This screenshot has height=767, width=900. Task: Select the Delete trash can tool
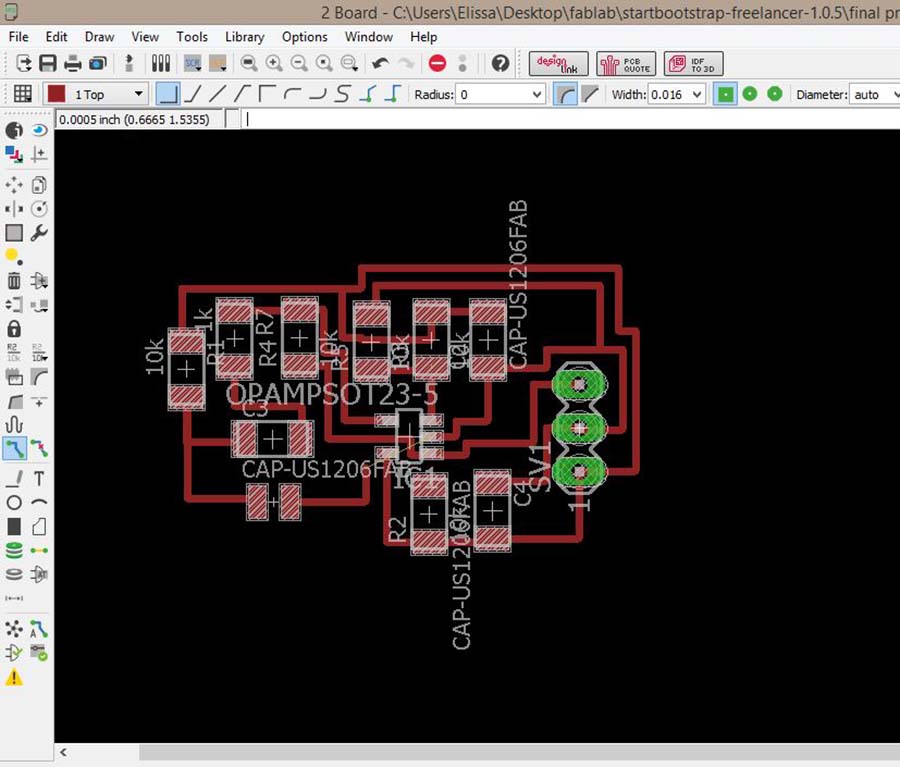(14, 281)
